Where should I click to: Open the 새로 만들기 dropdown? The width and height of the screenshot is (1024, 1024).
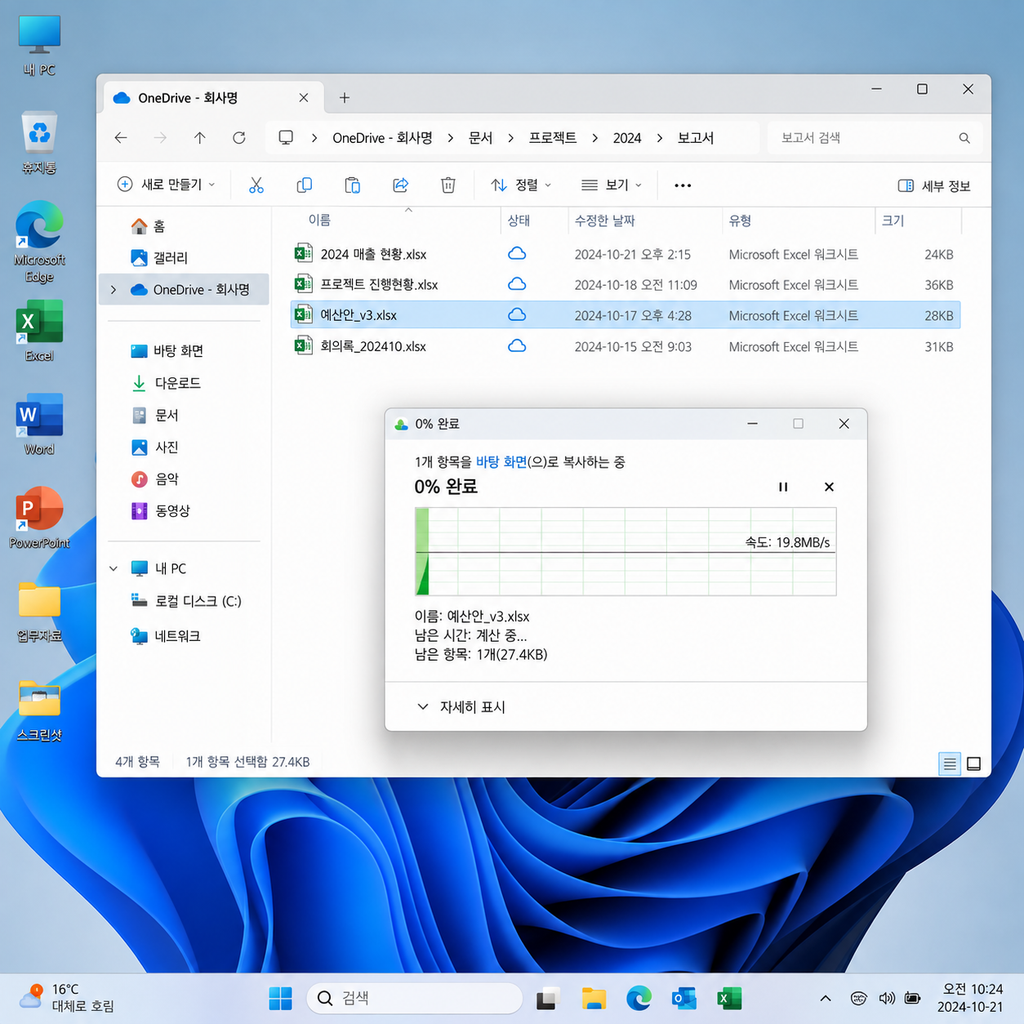166,185
